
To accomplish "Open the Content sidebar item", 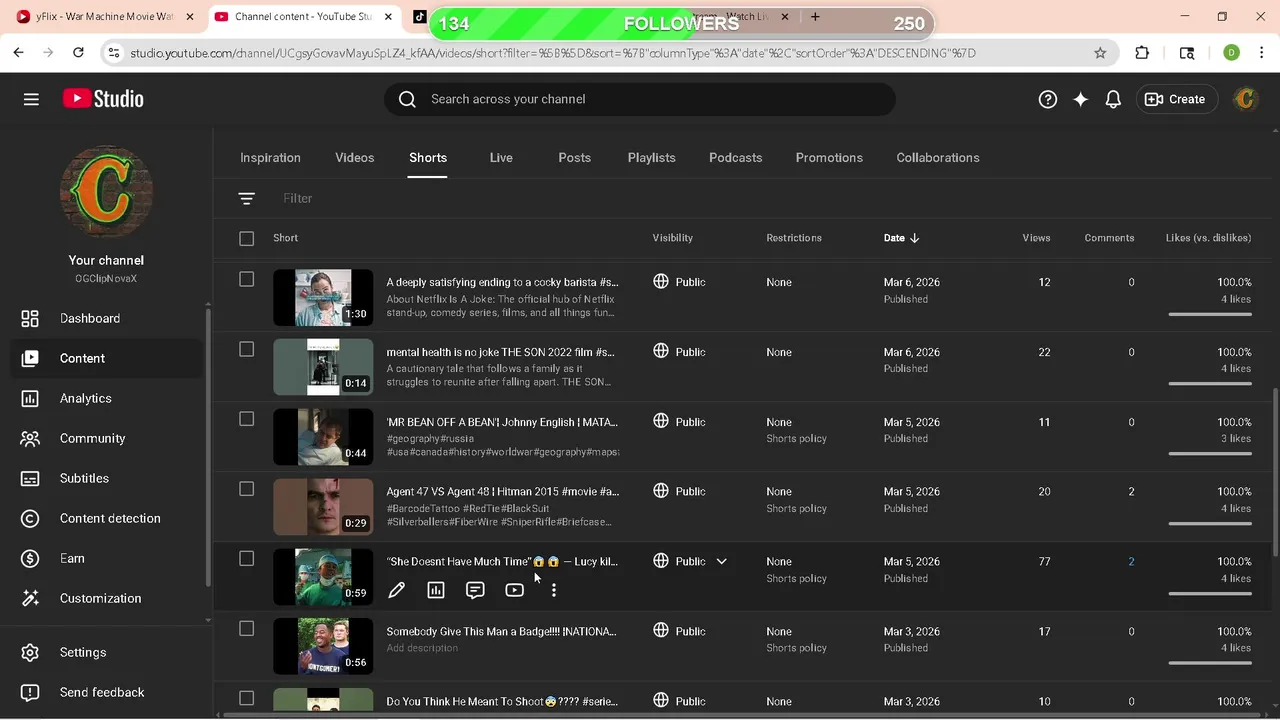I will pyautogui.click(x=106, y=358).
